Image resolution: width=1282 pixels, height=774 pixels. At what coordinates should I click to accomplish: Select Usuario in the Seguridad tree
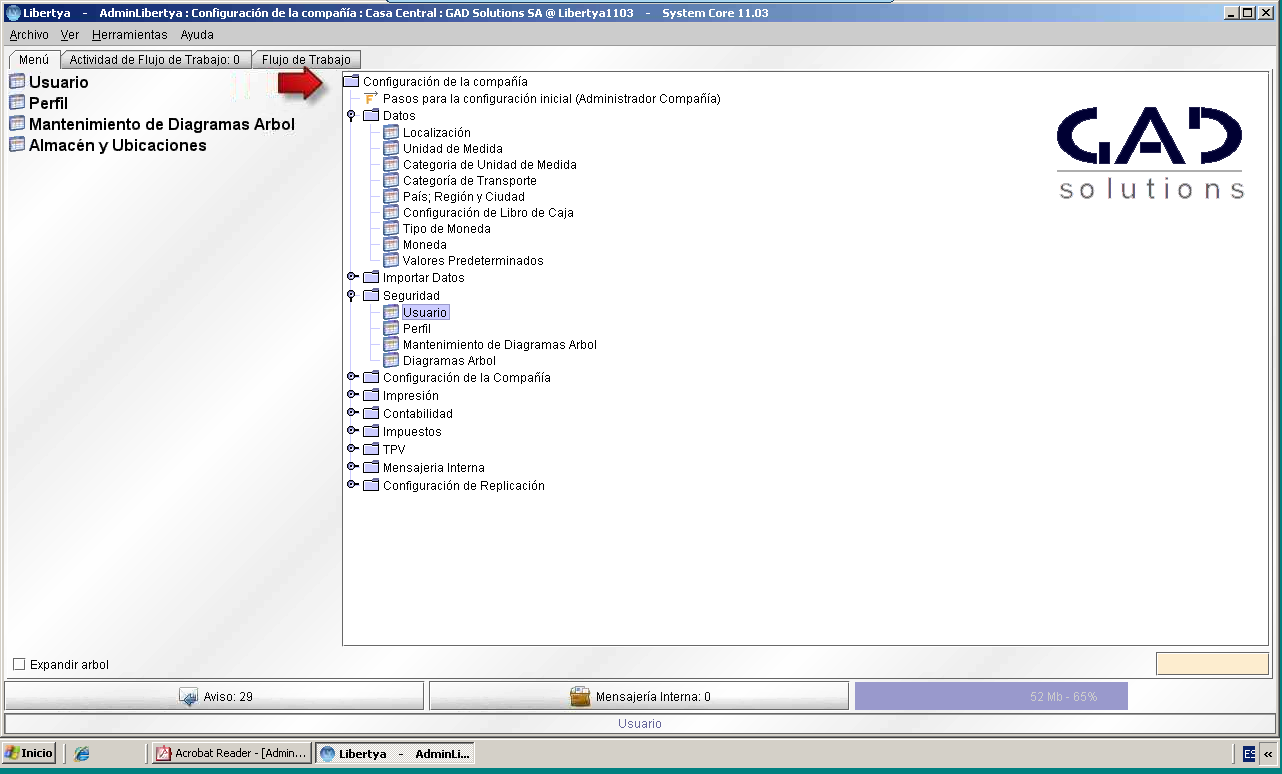(425, 312)
